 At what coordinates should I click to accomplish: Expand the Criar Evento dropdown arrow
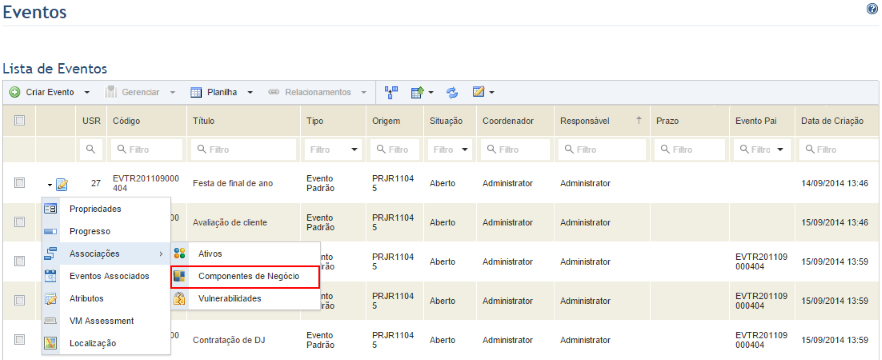tap(87, 92)
